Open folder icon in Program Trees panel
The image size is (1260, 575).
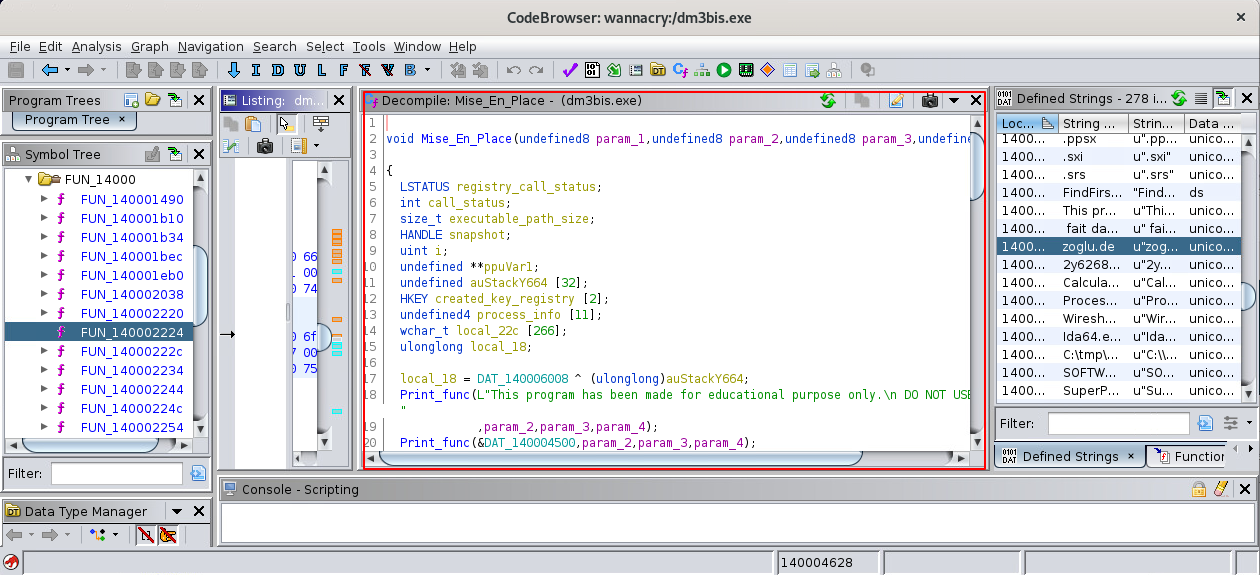pos(153,100)
